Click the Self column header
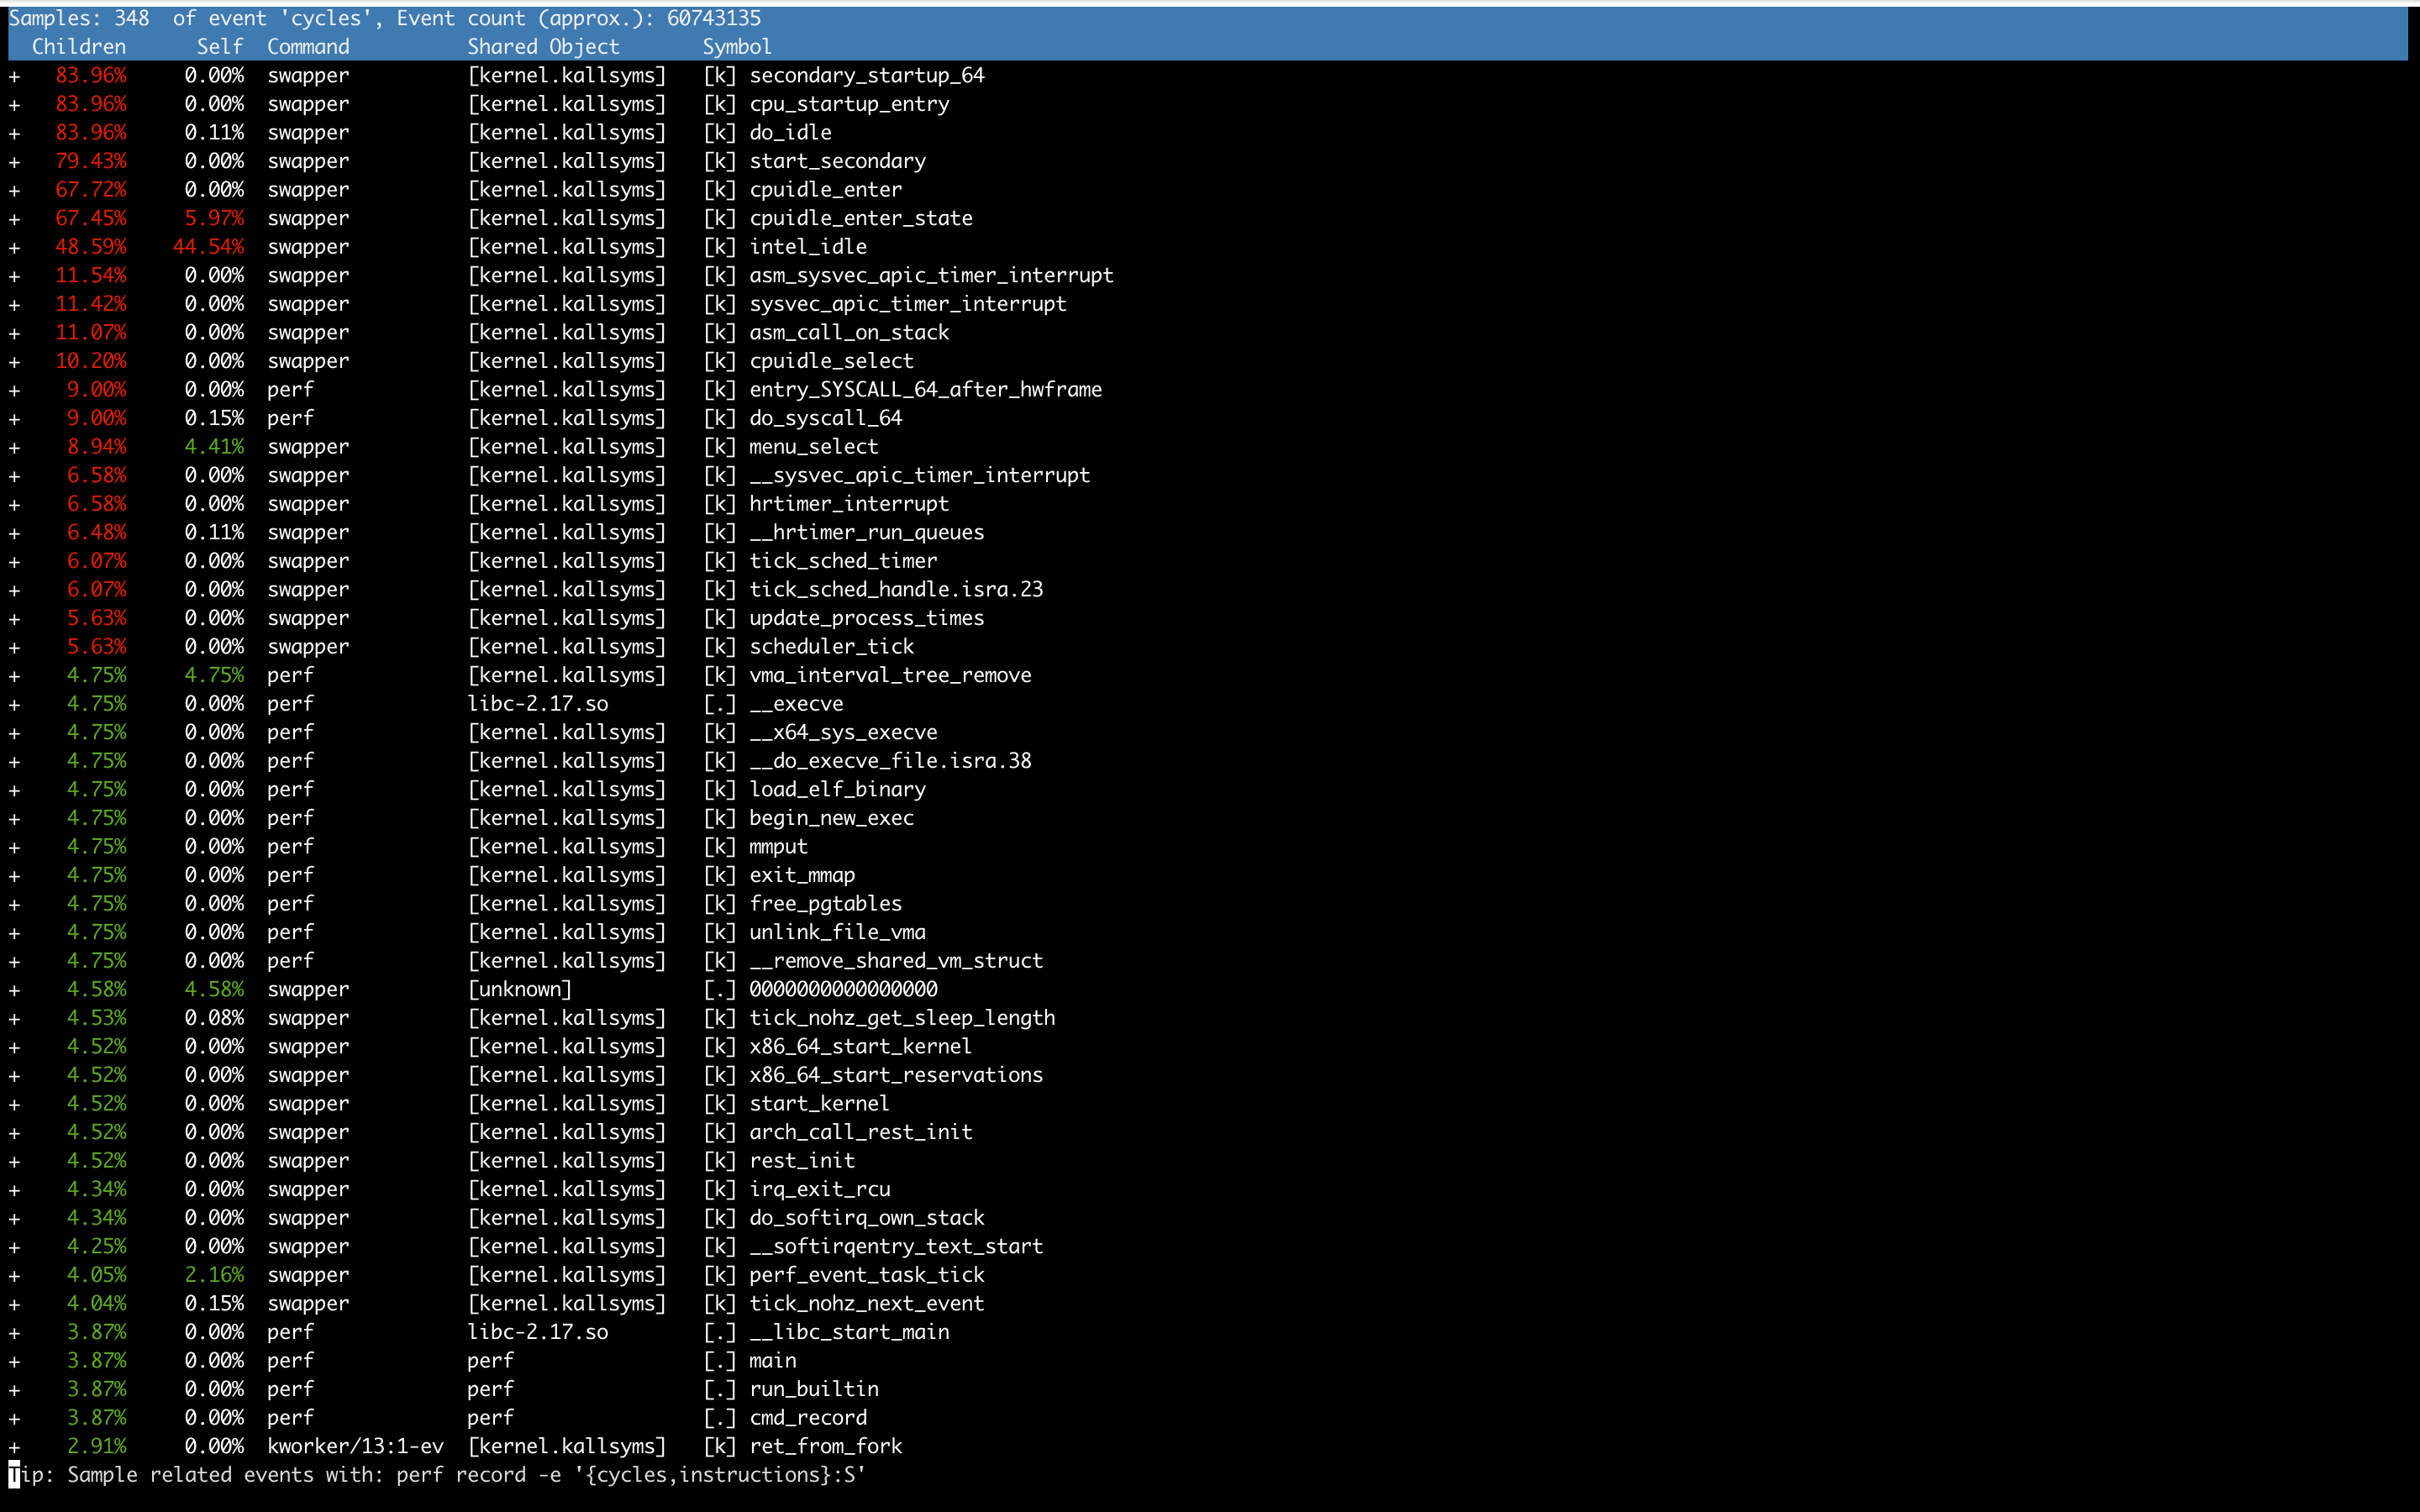The width and height of the screenshot is (2420, 1512). (x=219, y=46)
